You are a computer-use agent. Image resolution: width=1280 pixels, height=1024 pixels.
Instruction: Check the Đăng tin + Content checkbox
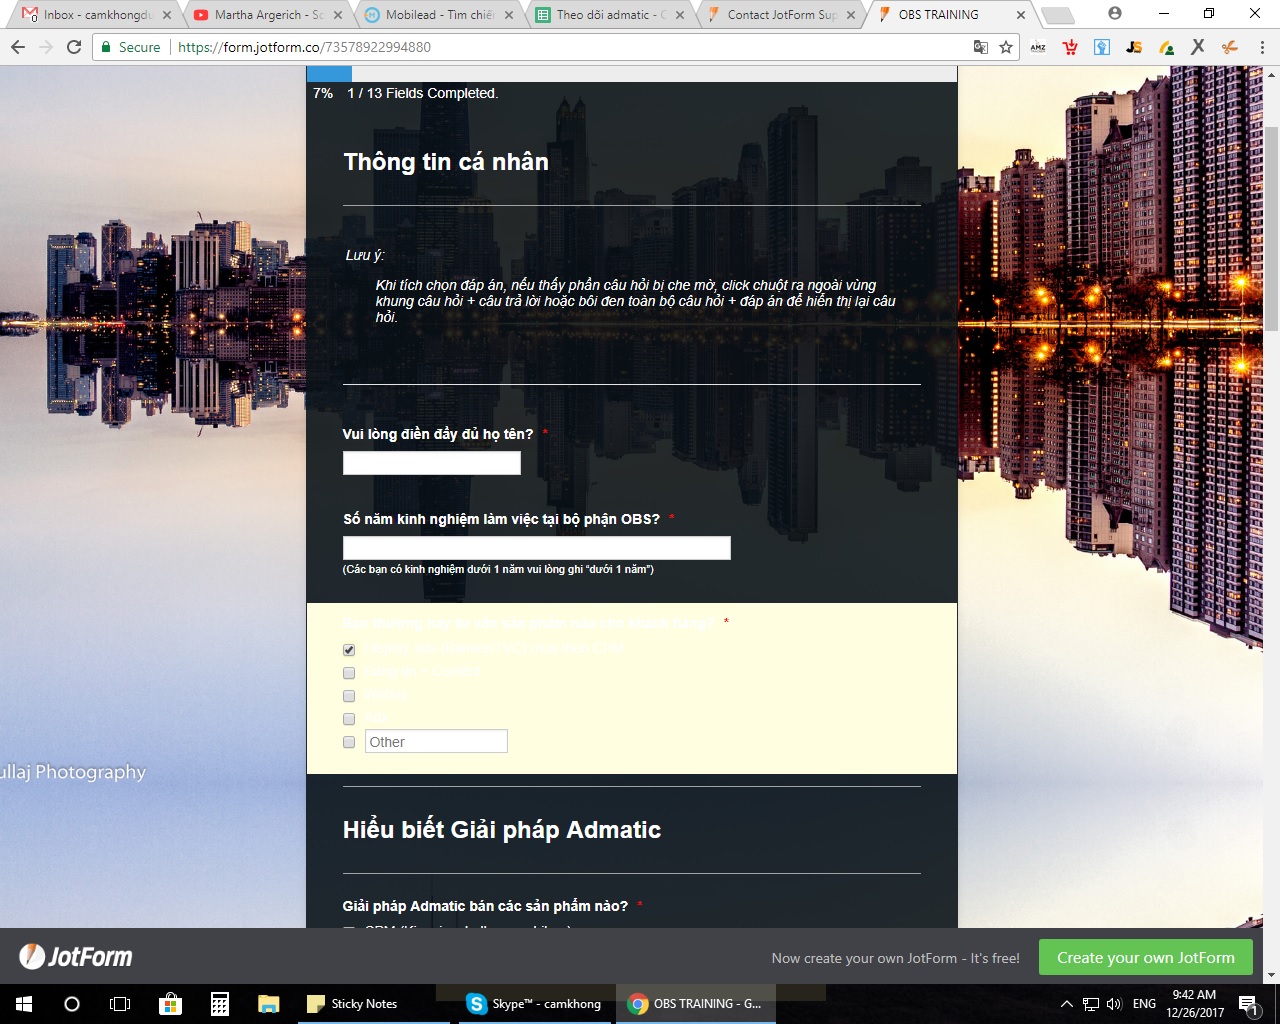pos(348,672)
